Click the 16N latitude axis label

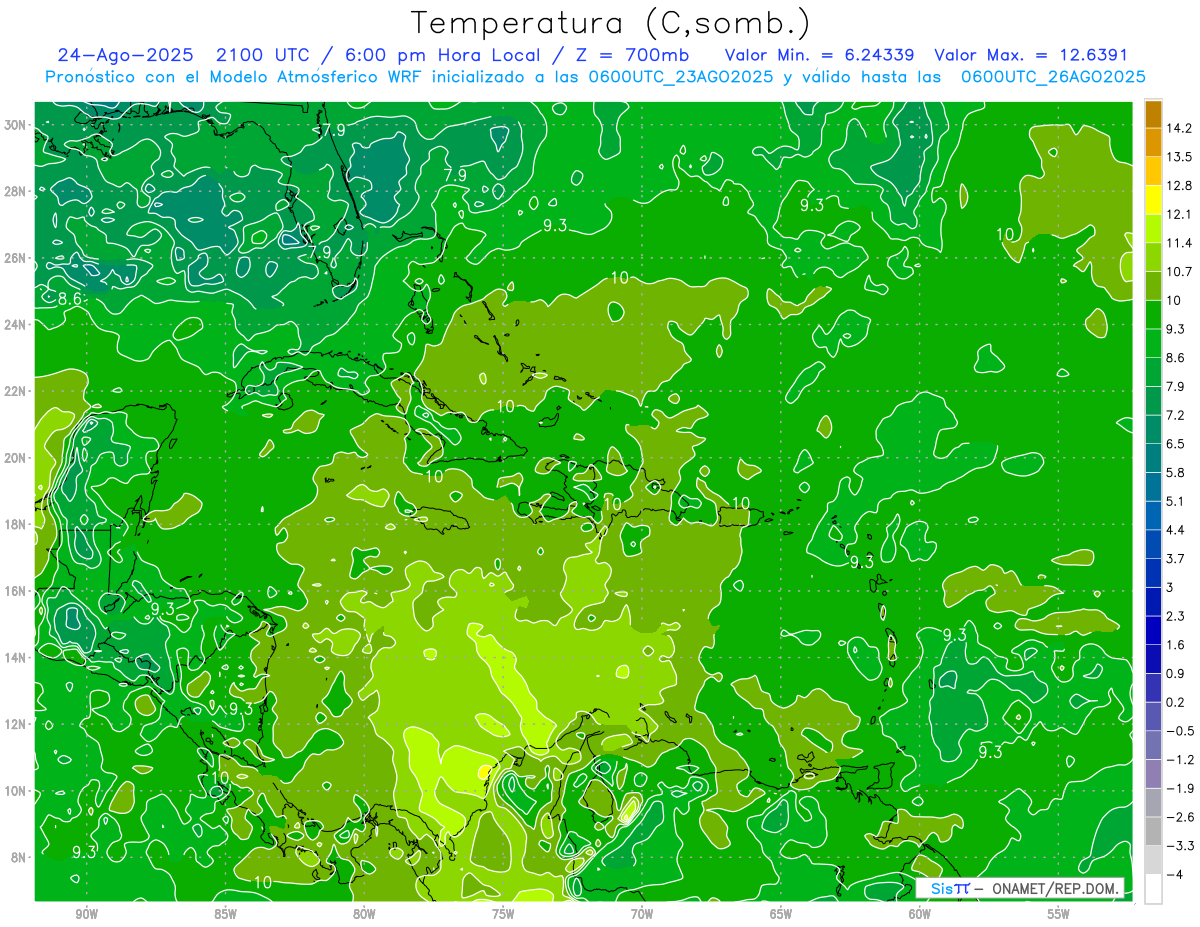pyautogui.click(x=17, y=591)
